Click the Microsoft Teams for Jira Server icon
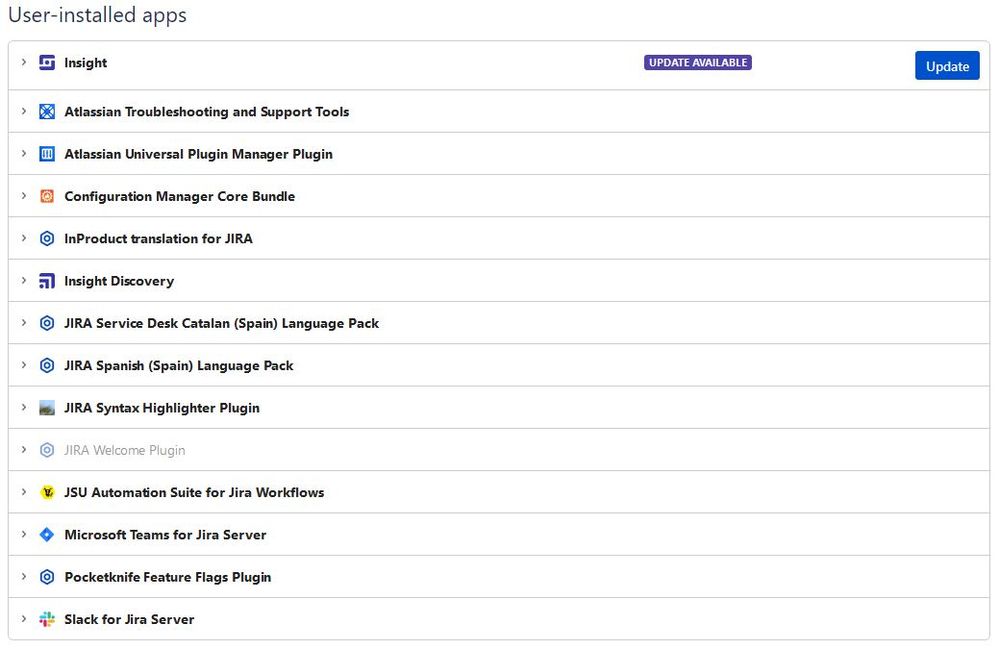 [x=47, y=534]
